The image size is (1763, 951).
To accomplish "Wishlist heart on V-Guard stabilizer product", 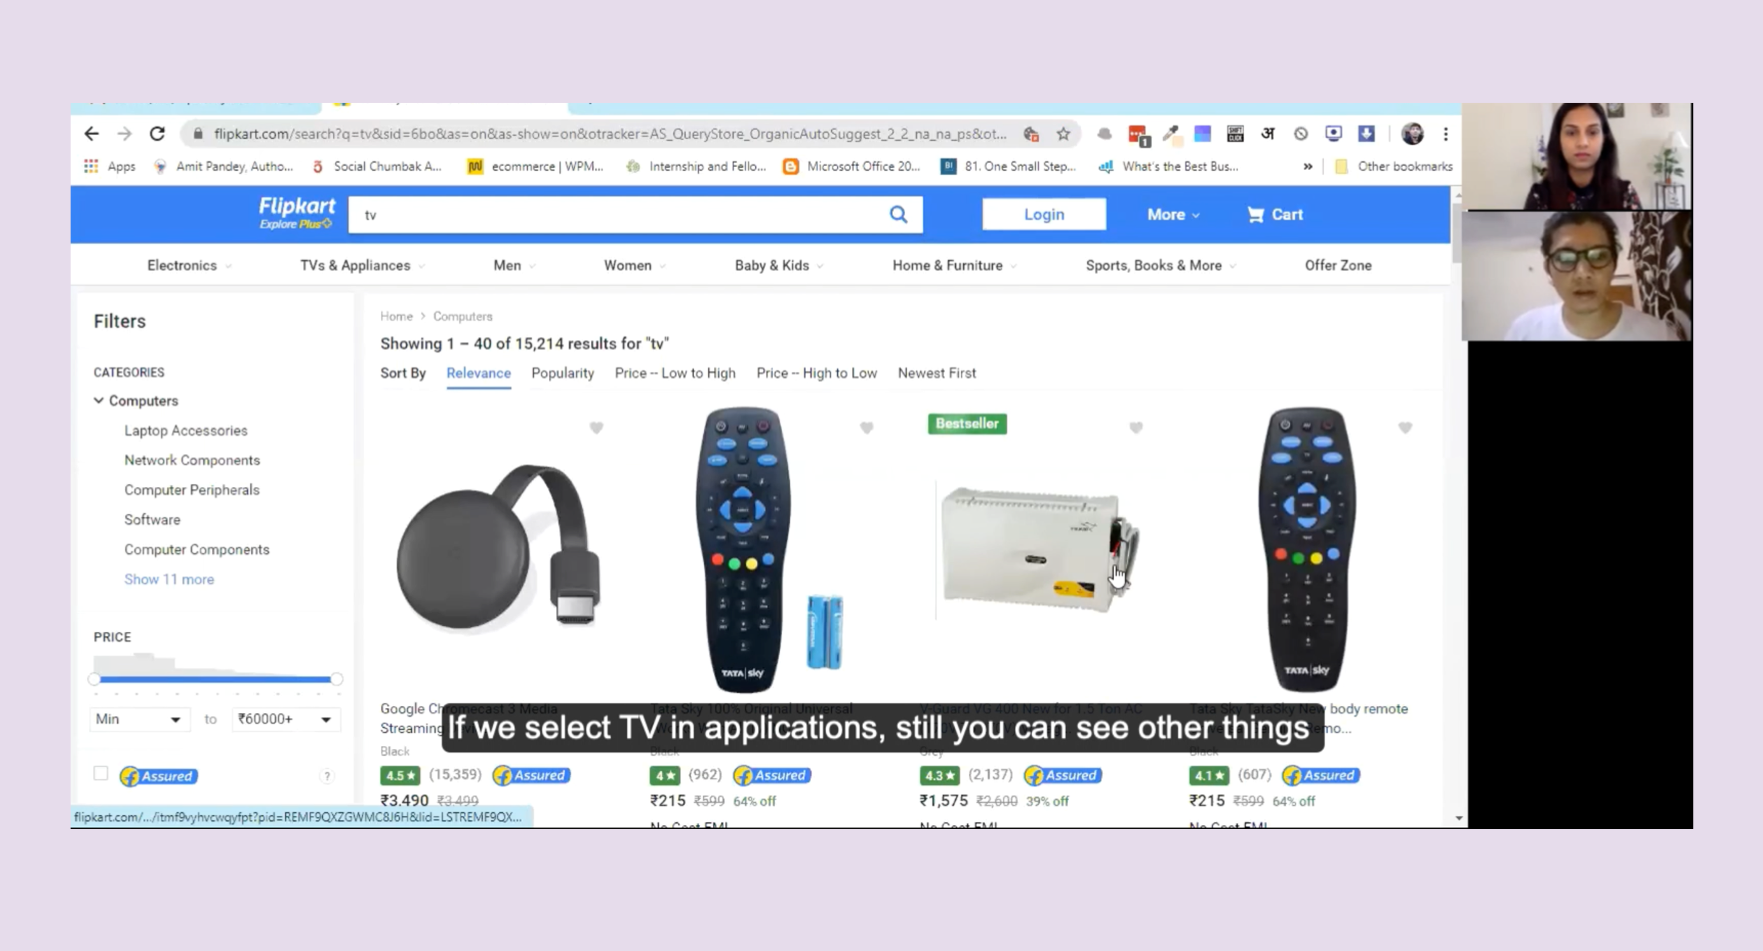I will (1136, 428).
